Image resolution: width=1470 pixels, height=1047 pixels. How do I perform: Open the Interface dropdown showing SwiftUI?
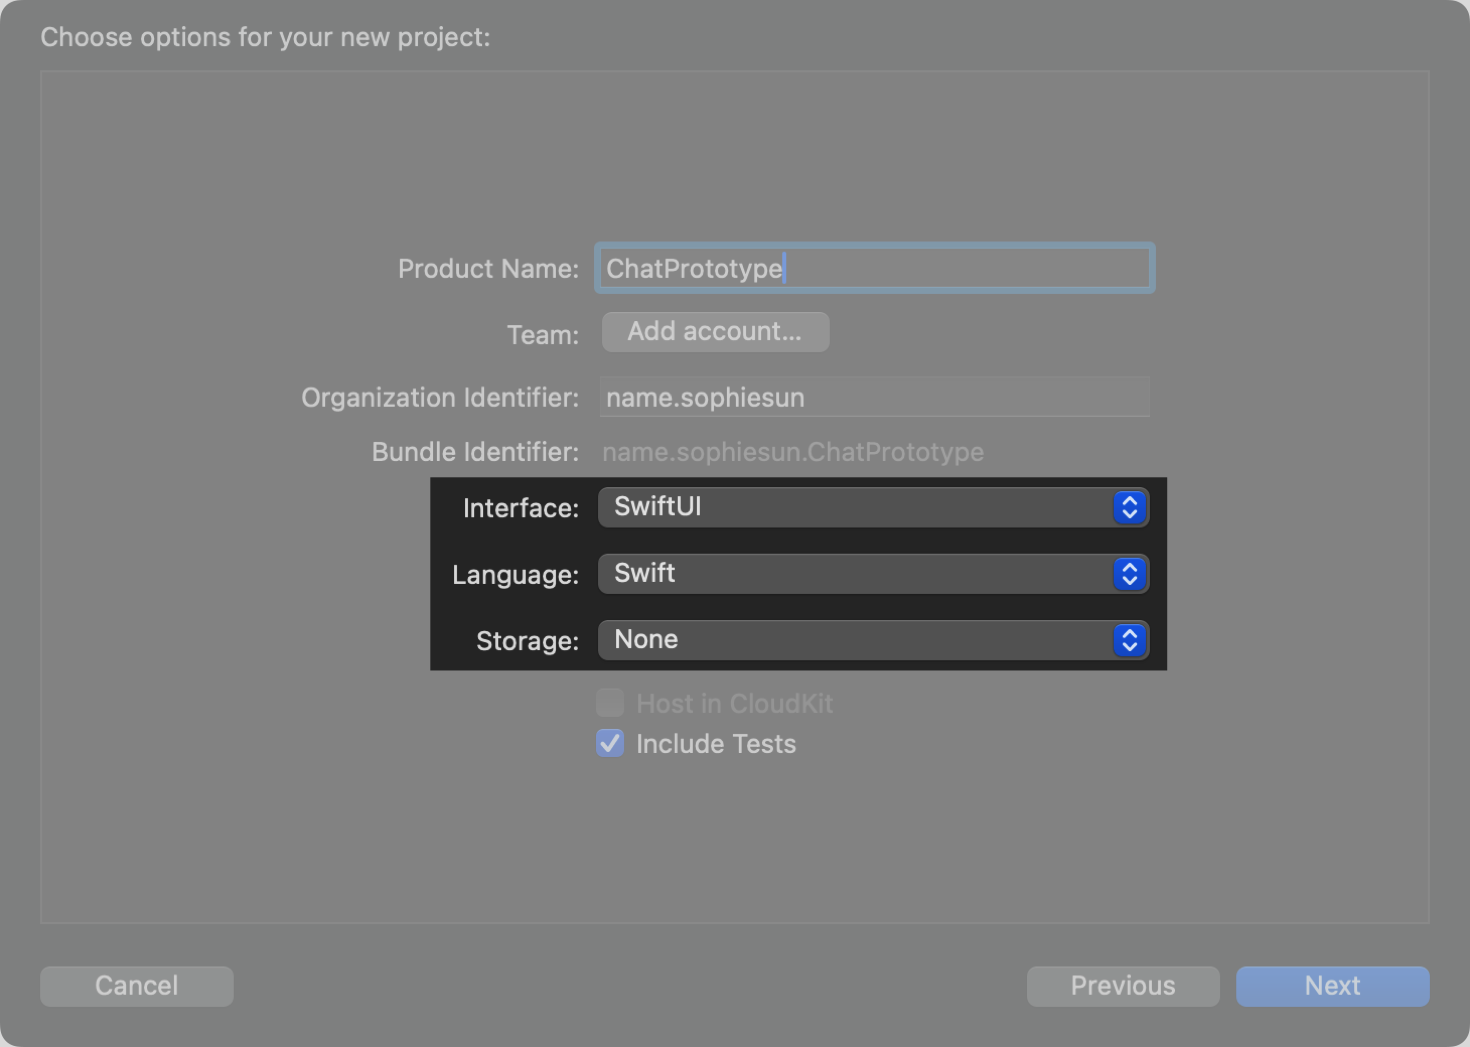tap(873, 507)
